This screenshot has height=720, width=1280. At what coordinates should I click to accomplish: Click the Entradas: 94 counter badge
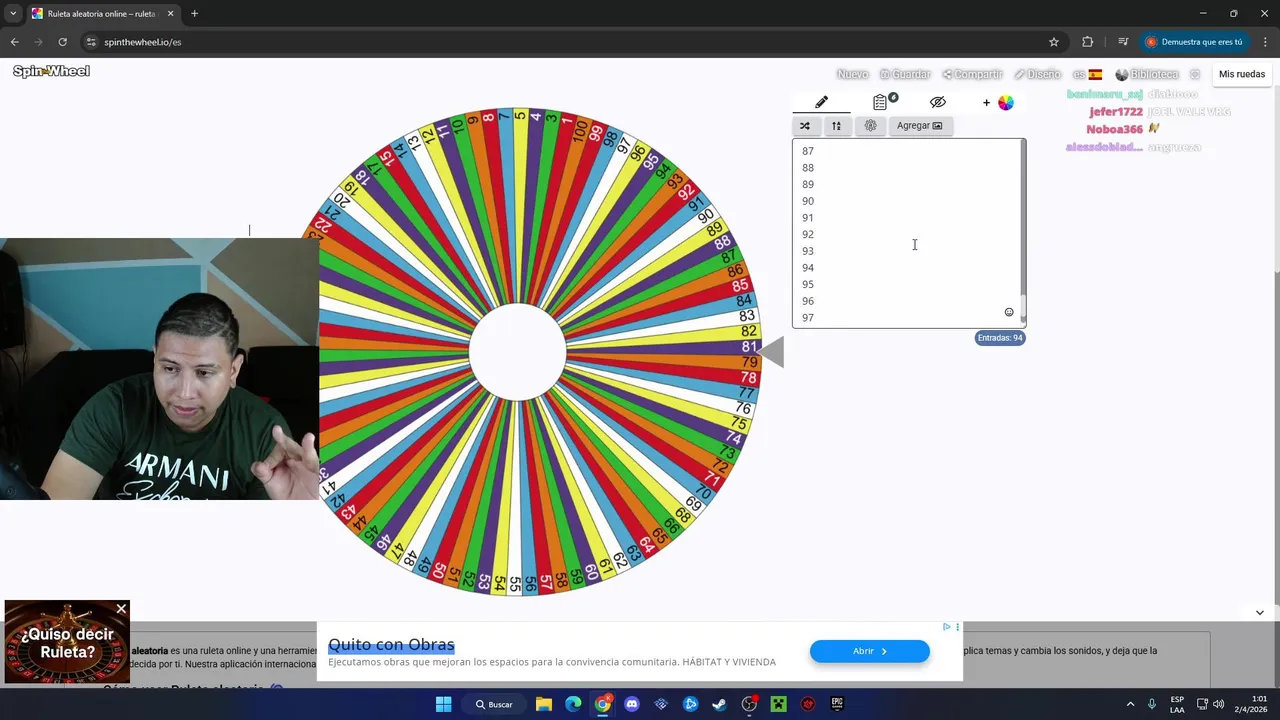click(x=1000, y=338)
